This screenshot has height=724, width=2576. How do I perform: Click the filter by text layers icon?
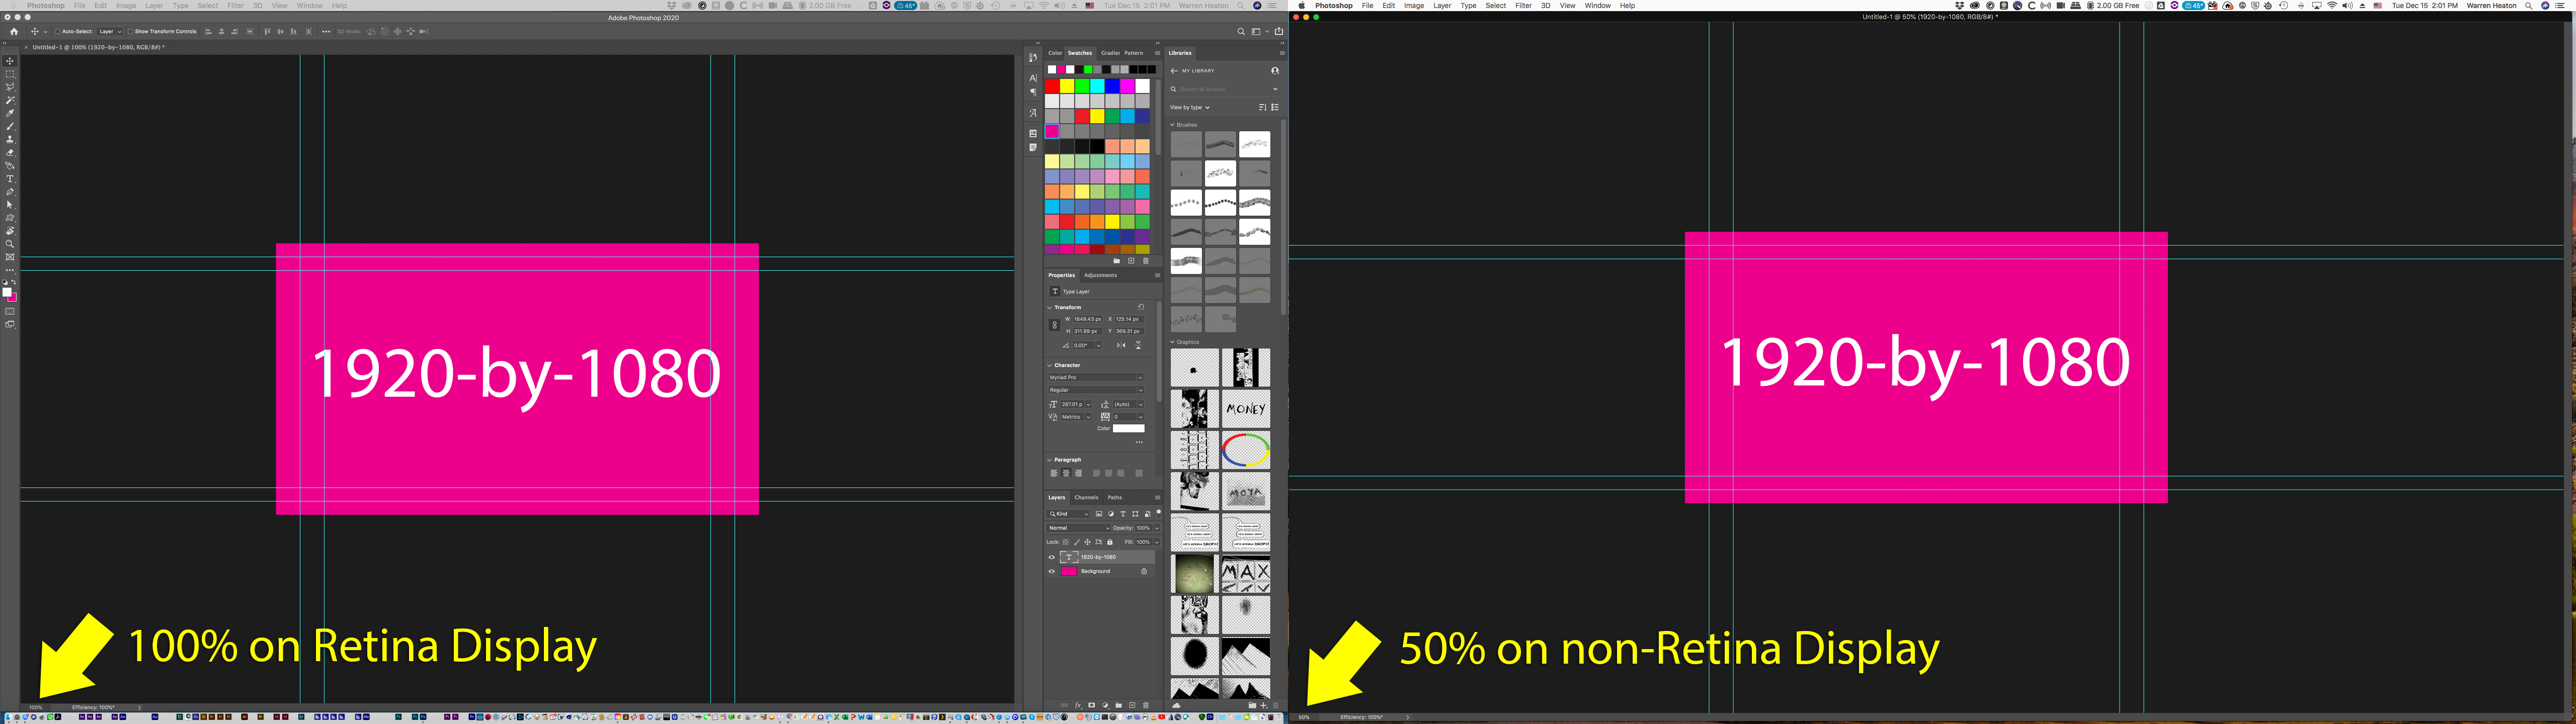(x=1122, y=513)
